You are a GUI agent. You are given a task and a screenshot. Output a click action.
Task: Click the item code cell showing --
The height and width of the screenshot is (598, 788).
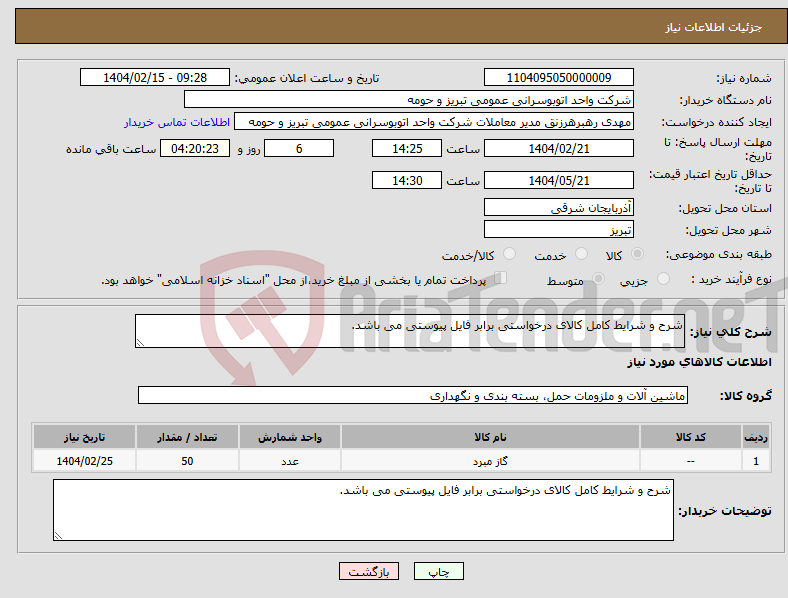click(x=691, y=461)
